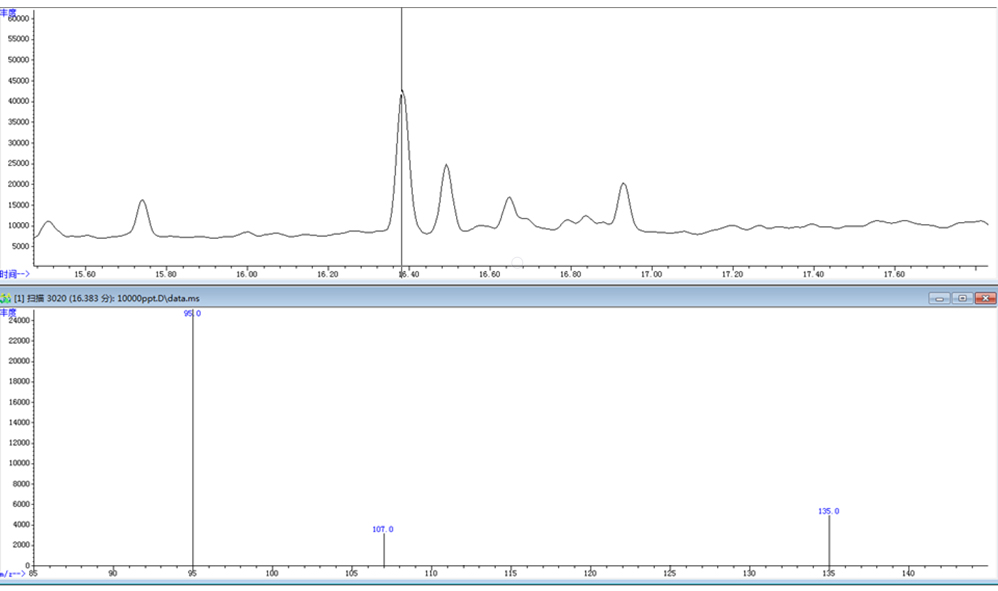Click the 135.0 mass peak label

point(828,511)
